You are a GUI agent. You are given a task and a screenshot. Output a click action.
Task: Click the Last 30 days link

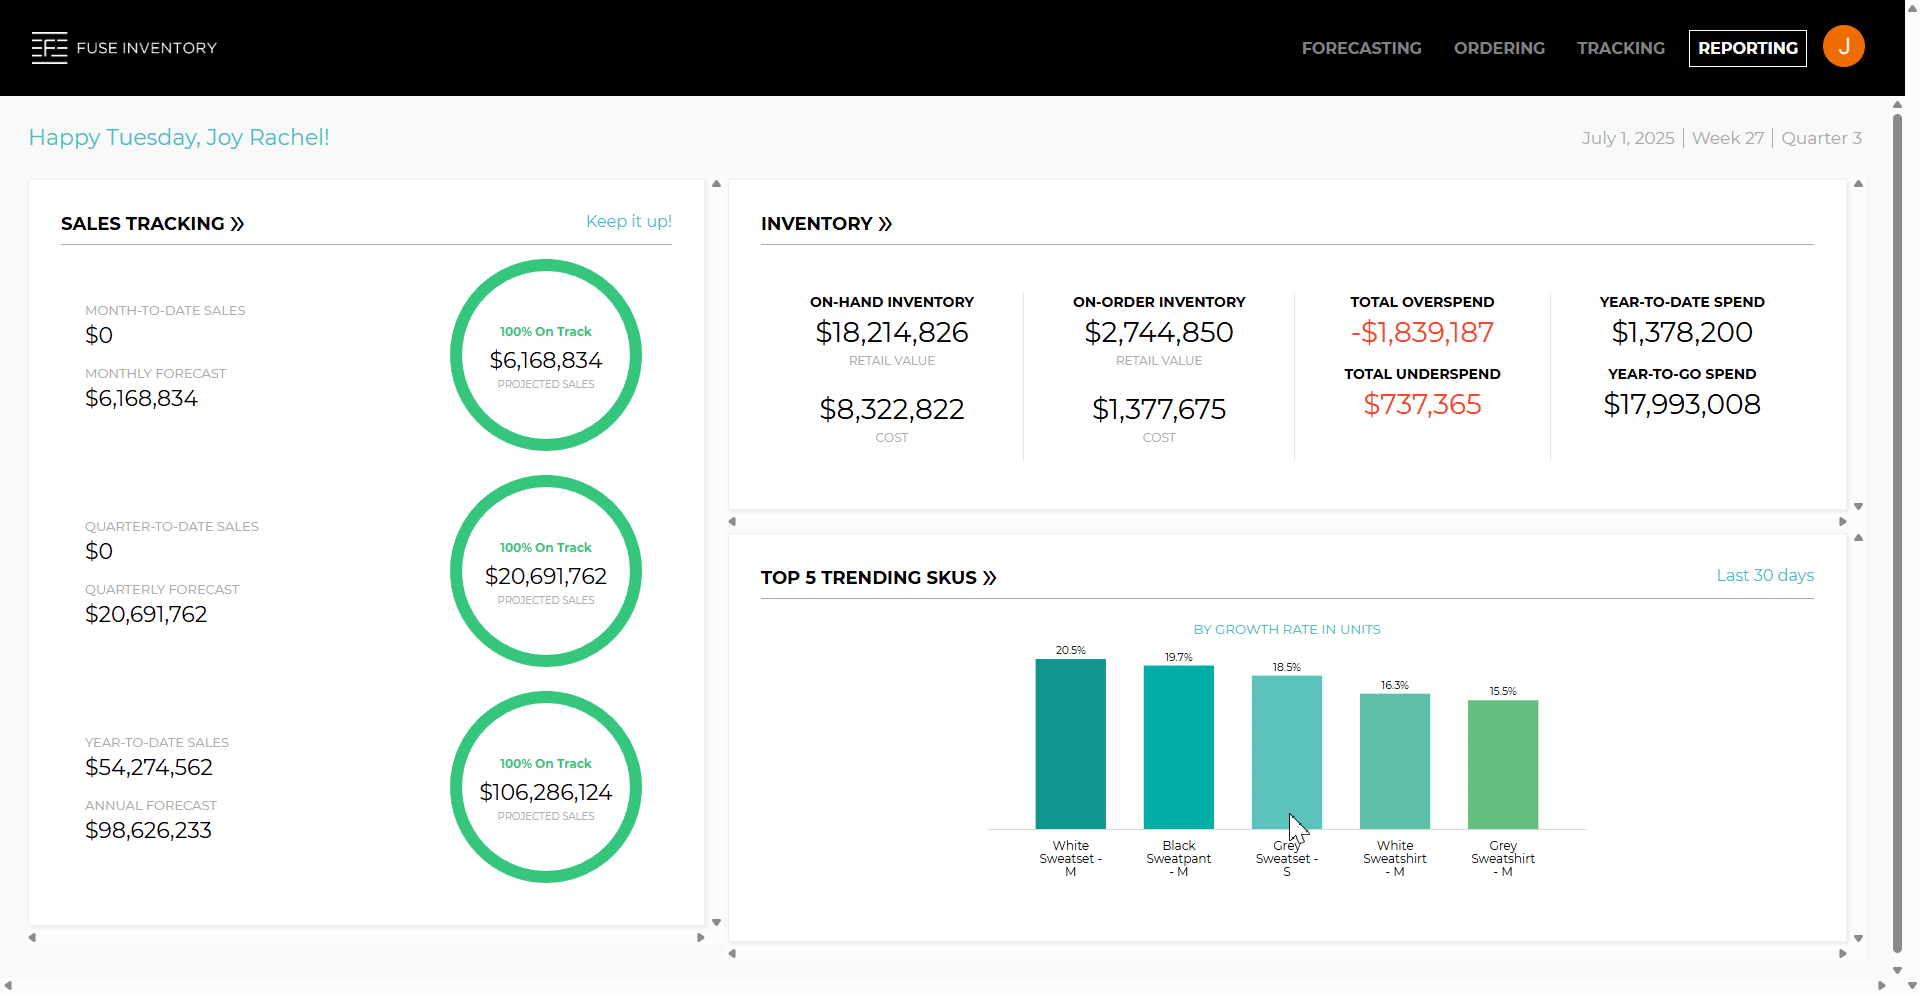[1764, 575]
